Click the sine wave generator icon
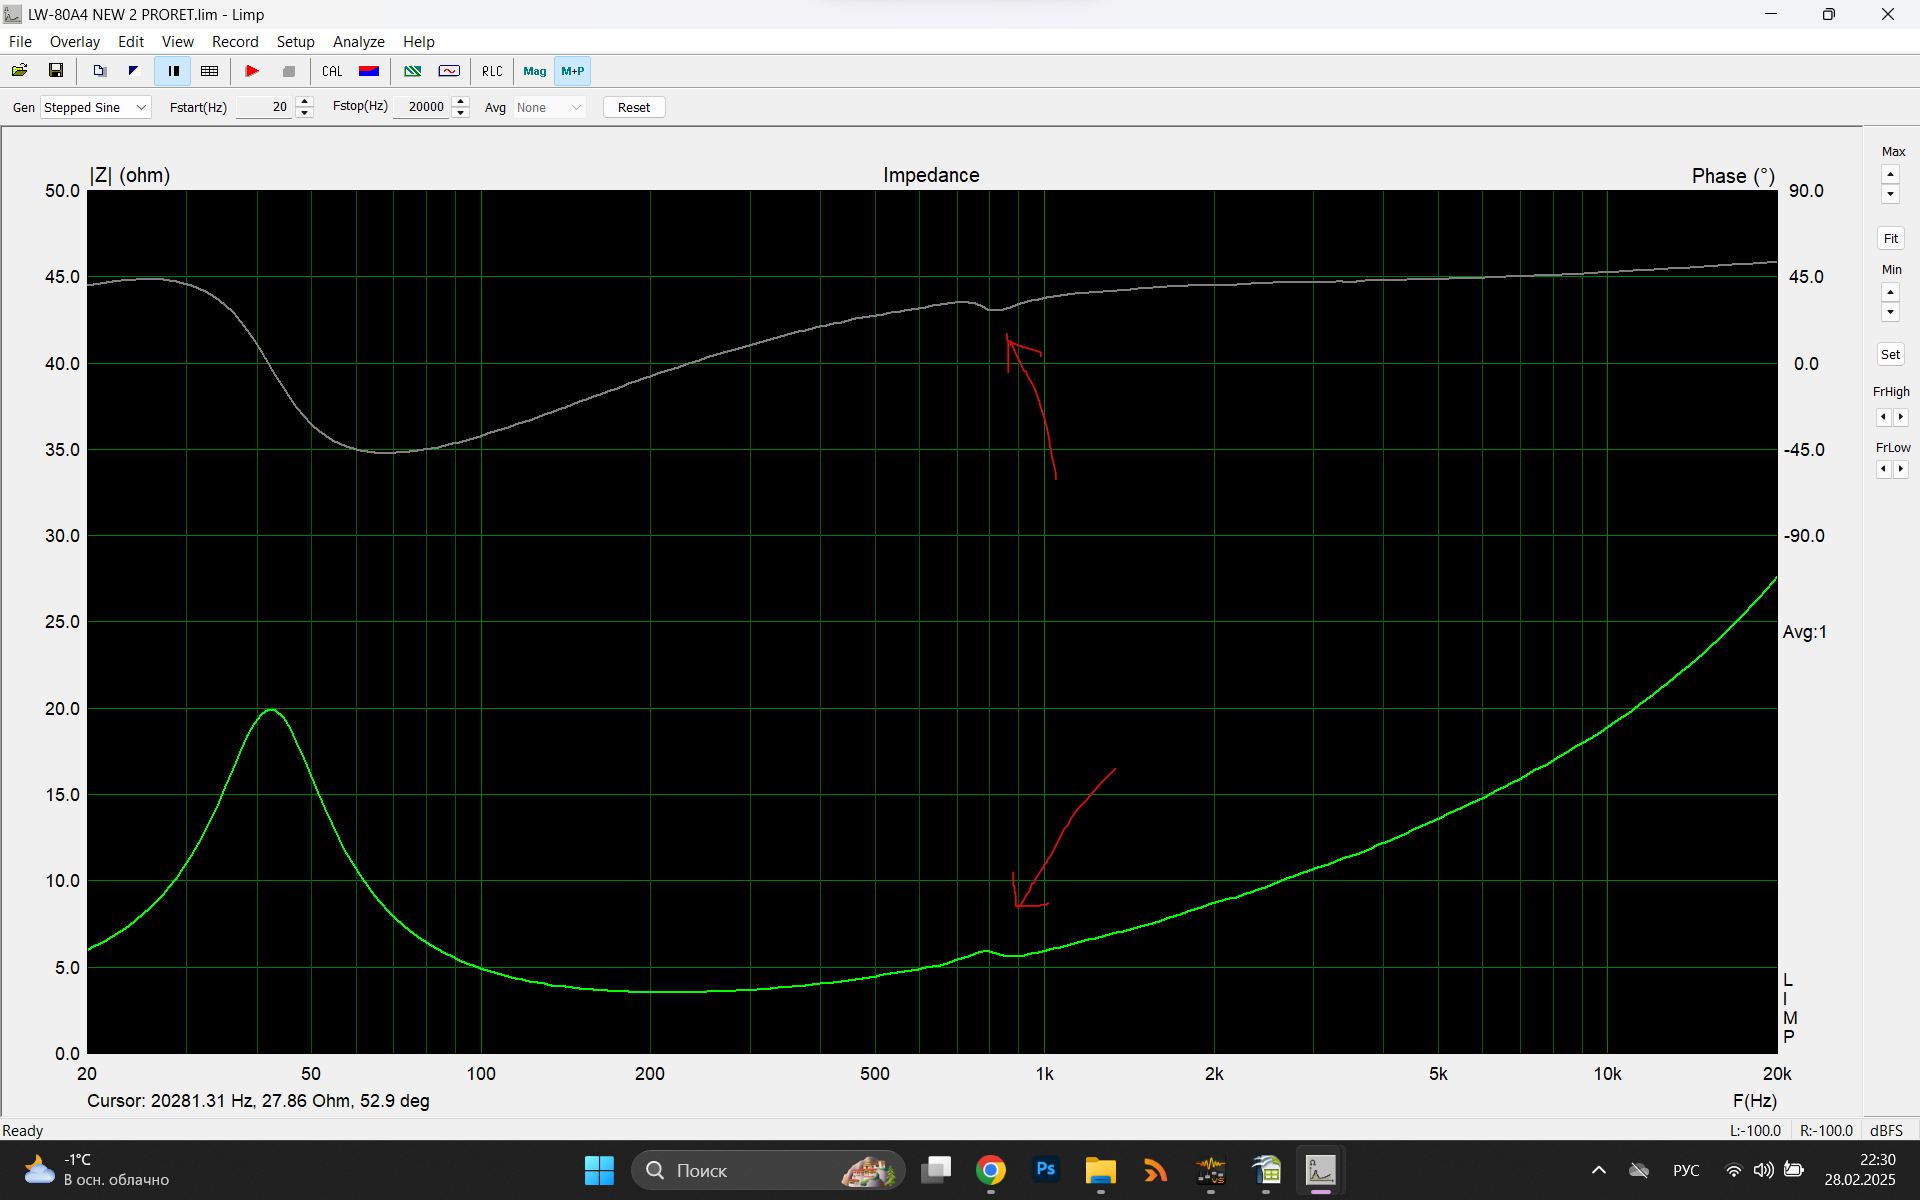The width and height of the screenshot is (1920, 1200). [449, 71]
